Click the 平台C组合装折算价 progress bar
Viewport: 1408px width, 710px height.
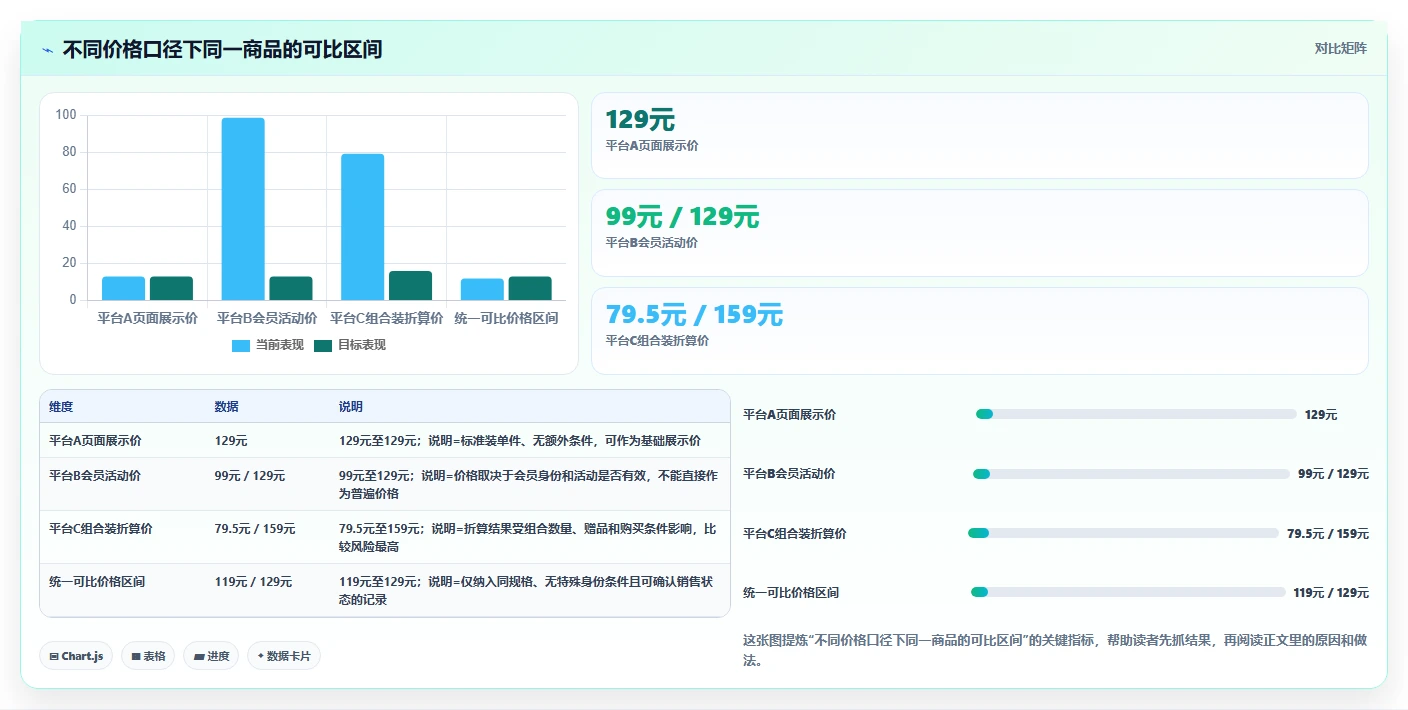coord(1123,533)
